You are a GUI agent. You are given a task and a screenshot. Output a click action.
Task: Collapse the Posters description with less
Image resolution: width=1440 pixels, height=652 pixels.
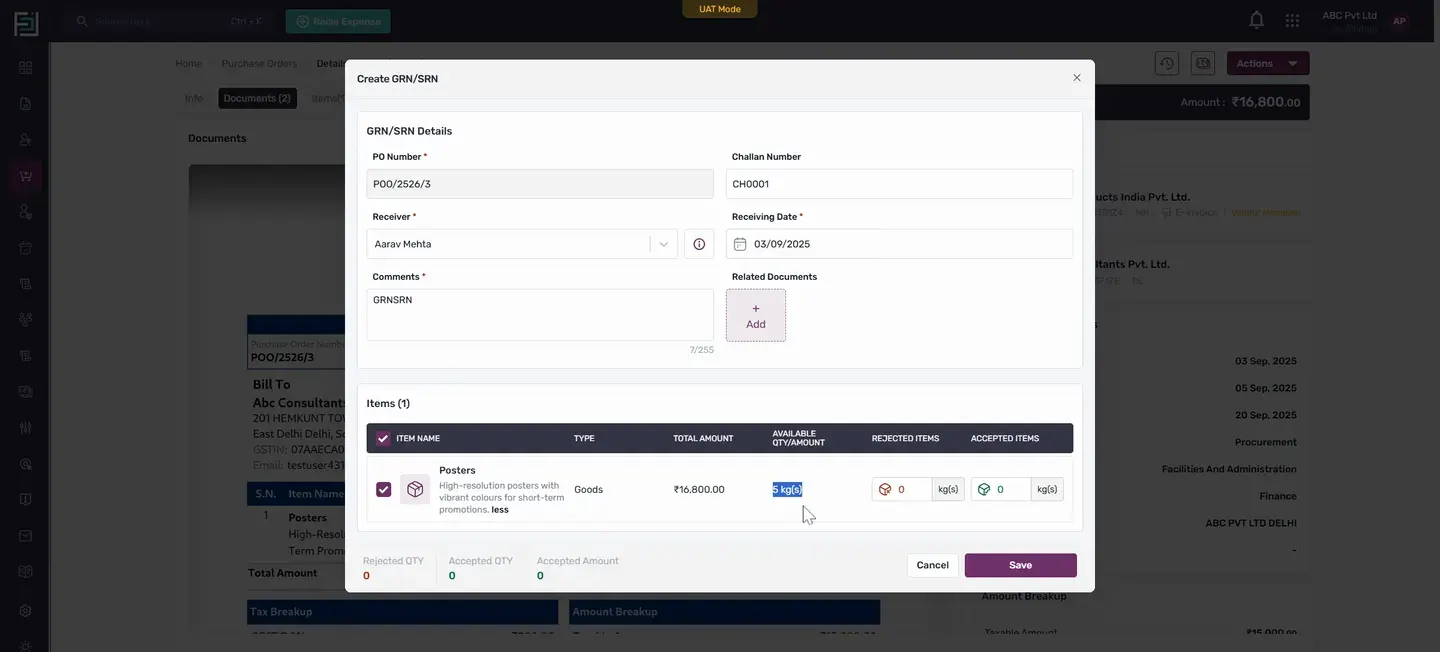point(500,510)
